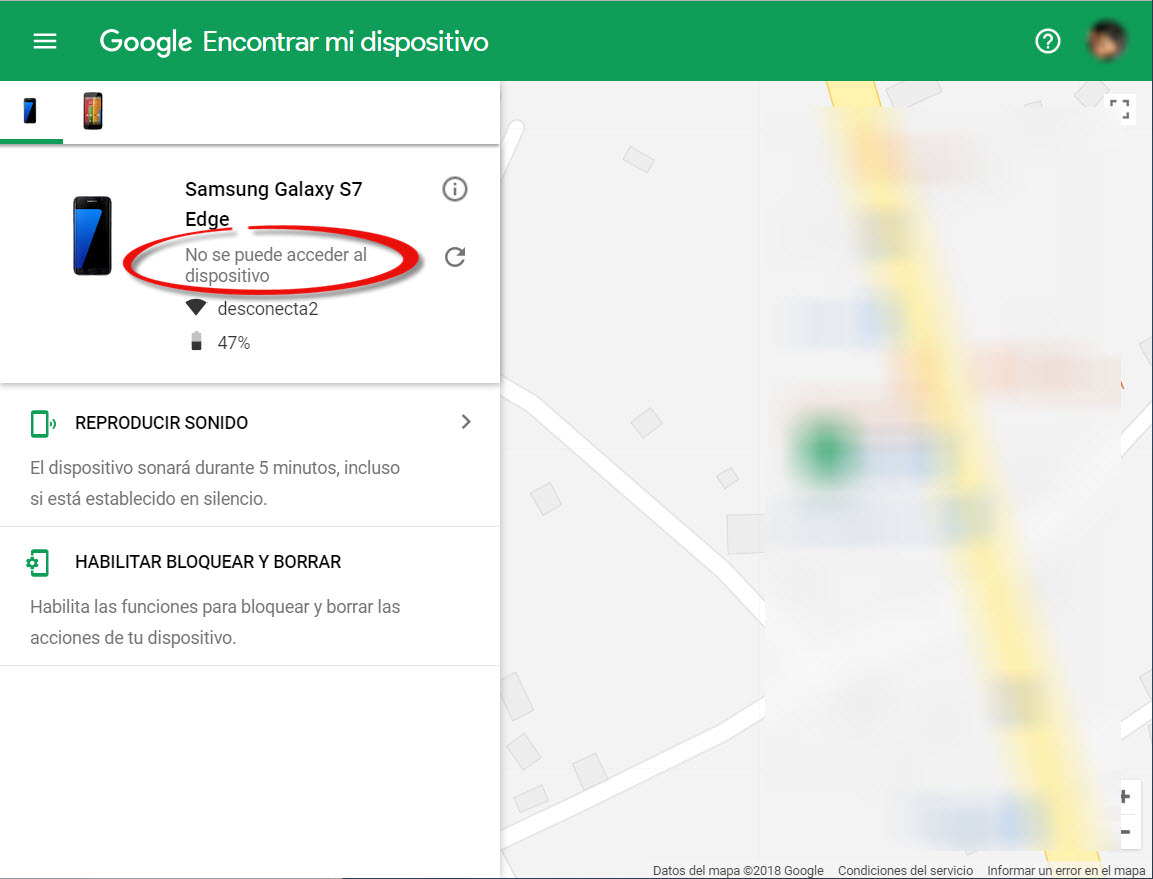Click the battery icon beside 47%
The image size is (1153, 879).
(x=196, y=341)
